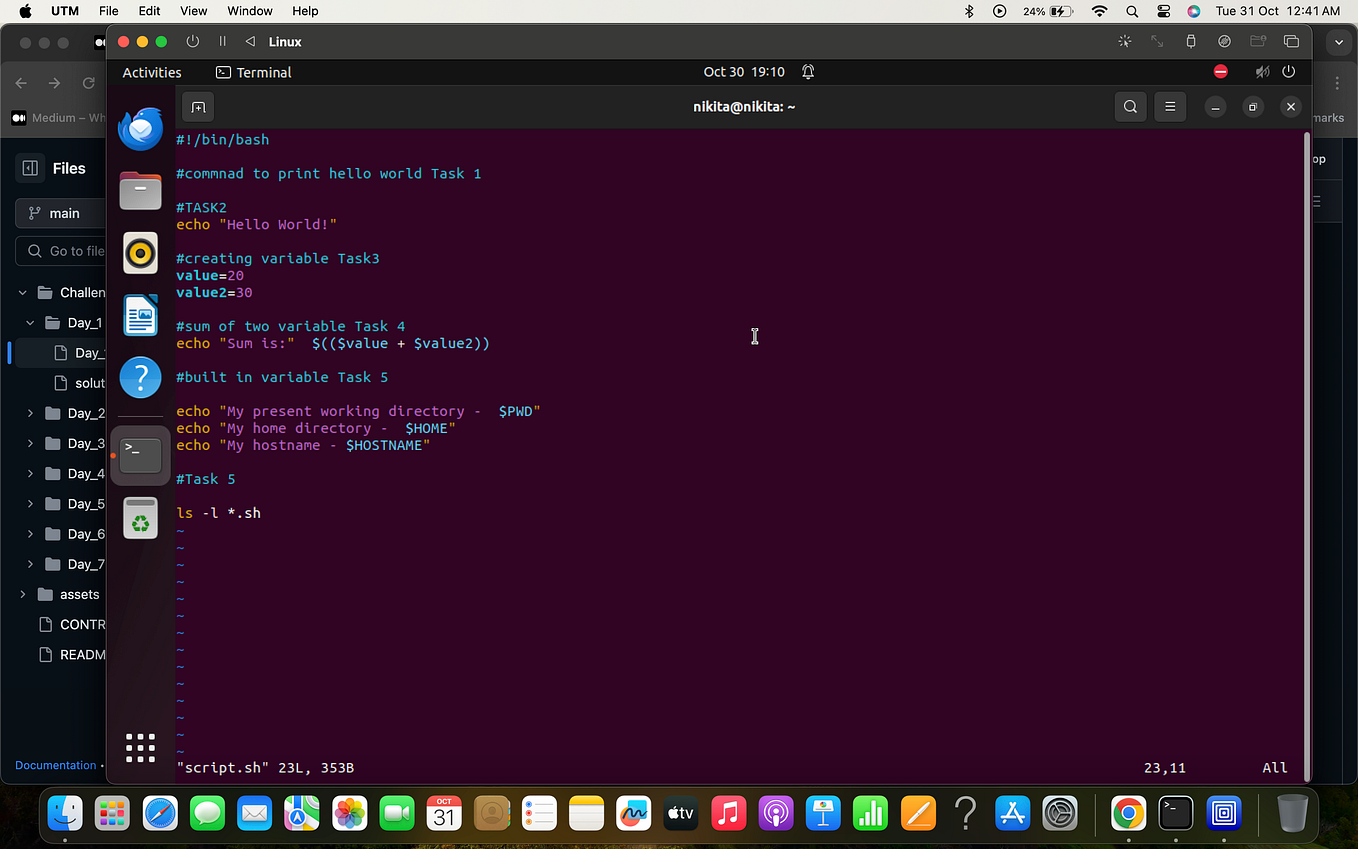The image size is (1358, 849).
Task: Click the Documentation link
Action: click(x=55, y=765)
